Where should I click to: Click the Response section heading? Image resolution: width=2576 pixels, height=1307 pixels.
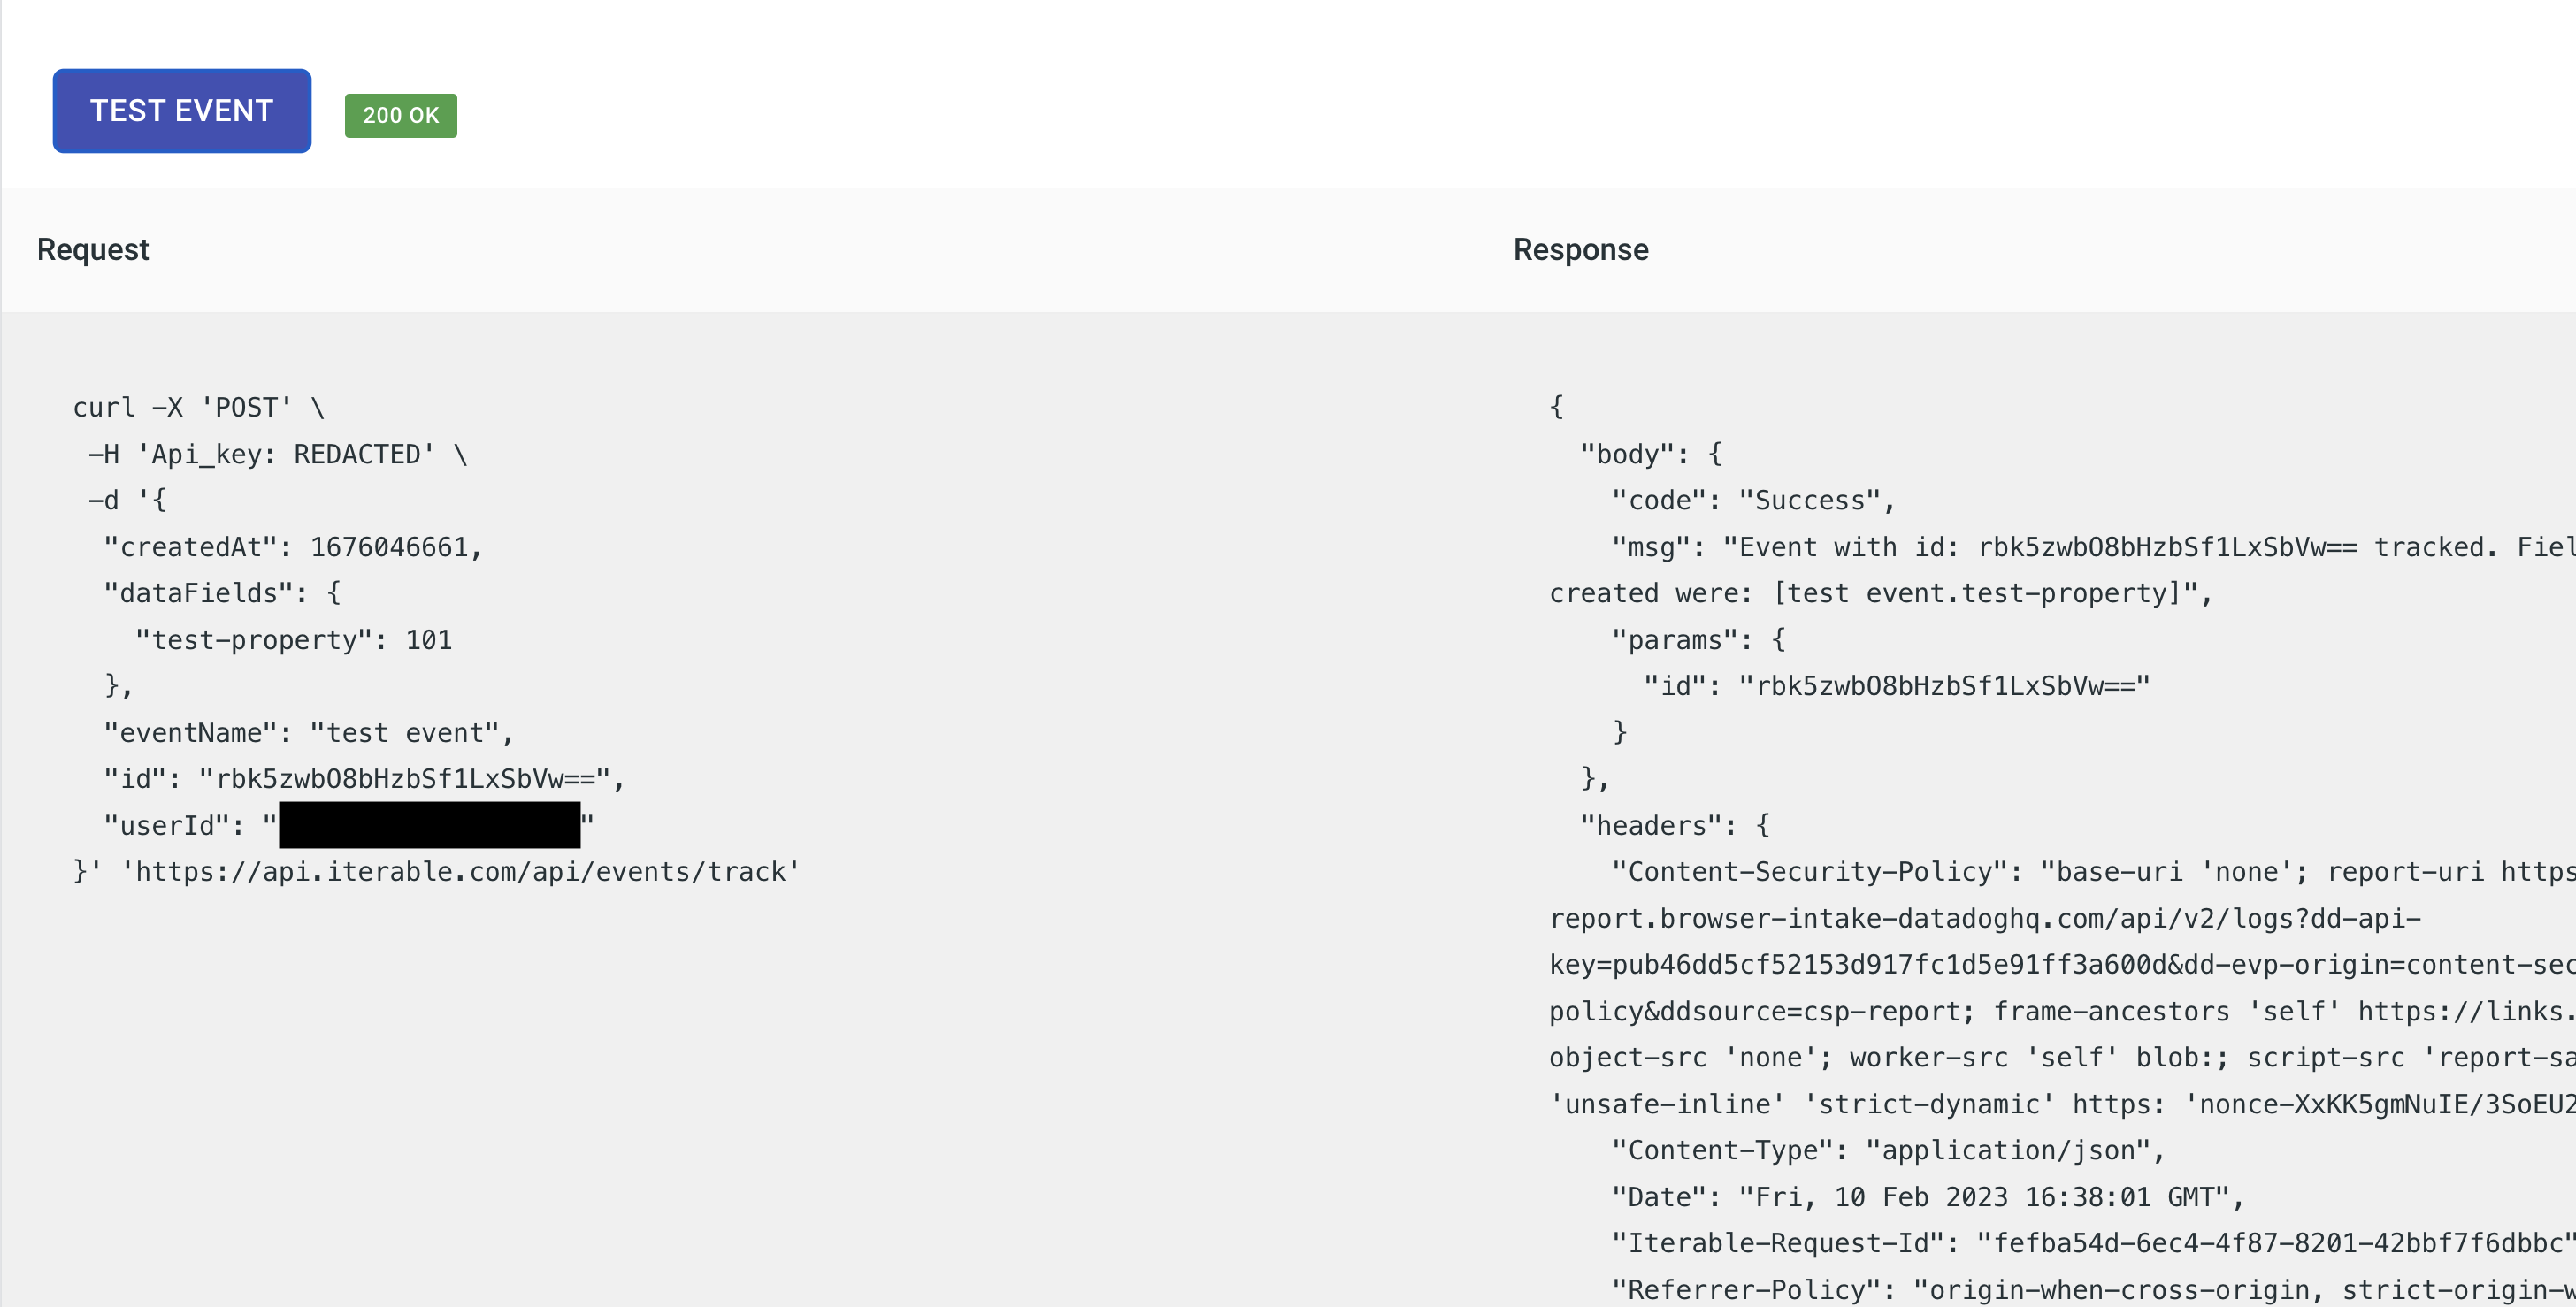click(1580, 249)
